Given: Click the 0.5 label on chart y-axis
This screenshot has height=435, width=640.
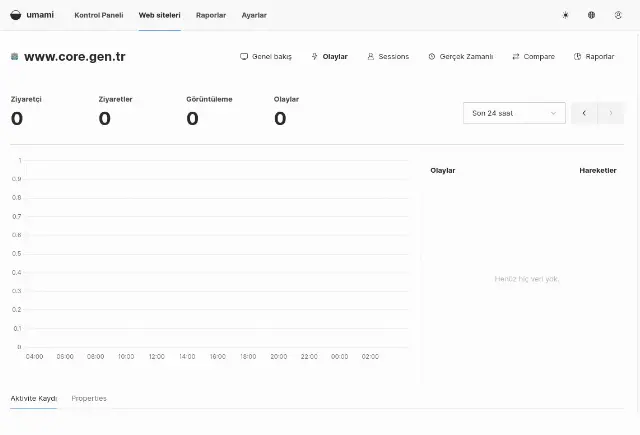Looking at the screenshot, I should coord(17,254).
